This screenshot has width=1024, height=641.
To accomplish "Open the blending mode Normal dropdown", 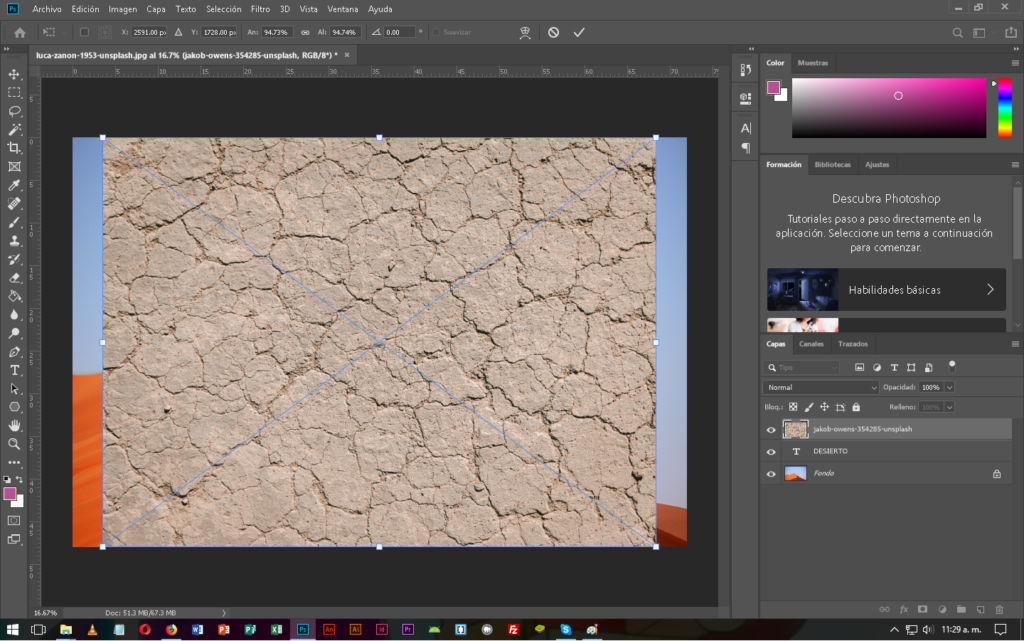I will [820, 387].
